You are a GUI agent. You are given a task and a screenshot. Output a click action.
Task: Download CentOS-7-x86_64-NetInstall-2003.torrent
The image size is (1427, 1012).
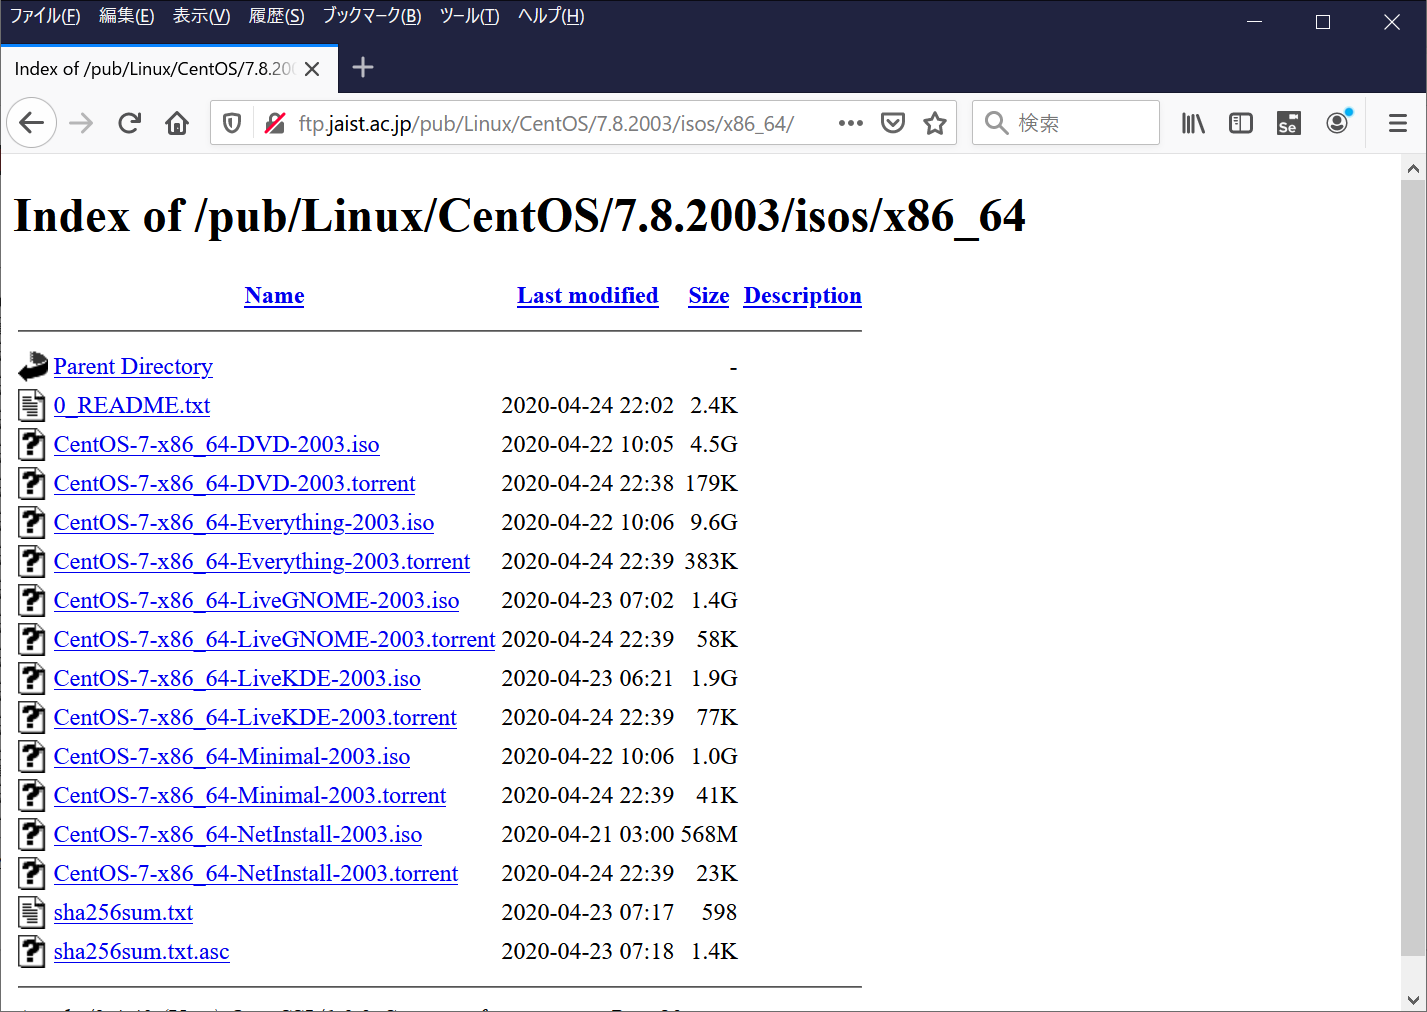point(256,873)
